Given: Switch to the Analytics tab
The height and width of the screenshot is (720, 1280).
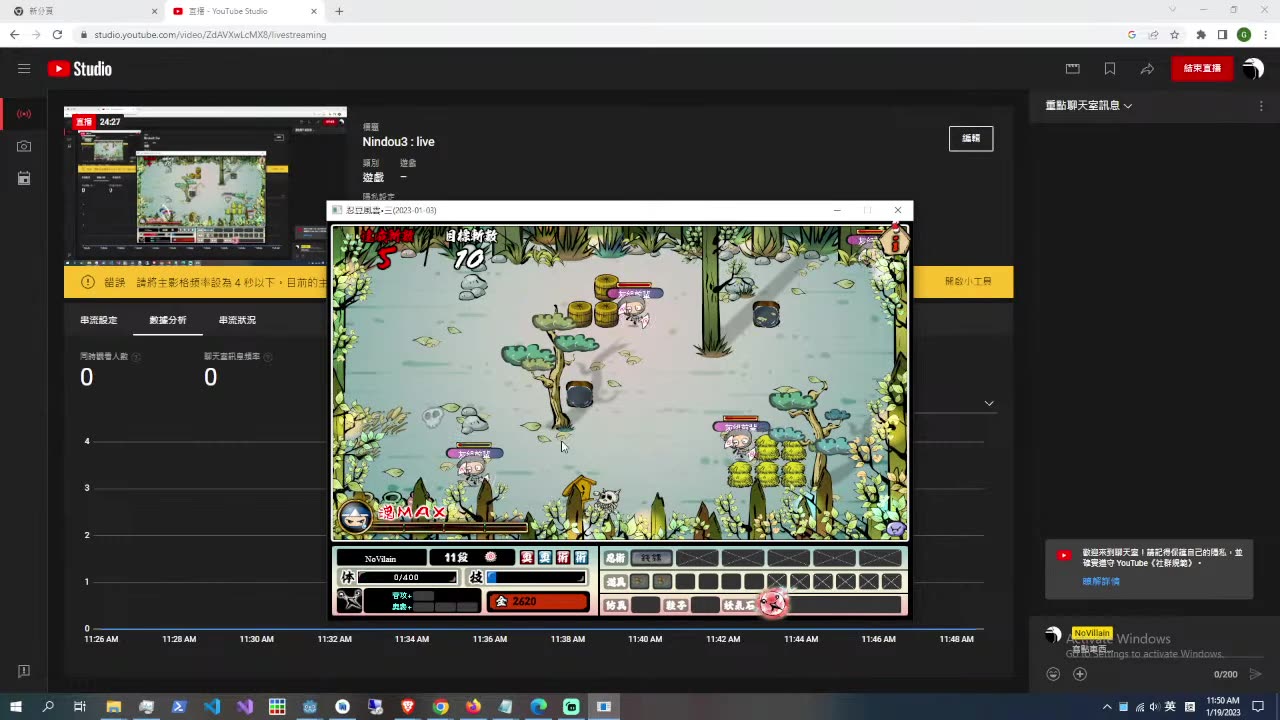Looking at the screenshot, I should [x=168, y=320].
